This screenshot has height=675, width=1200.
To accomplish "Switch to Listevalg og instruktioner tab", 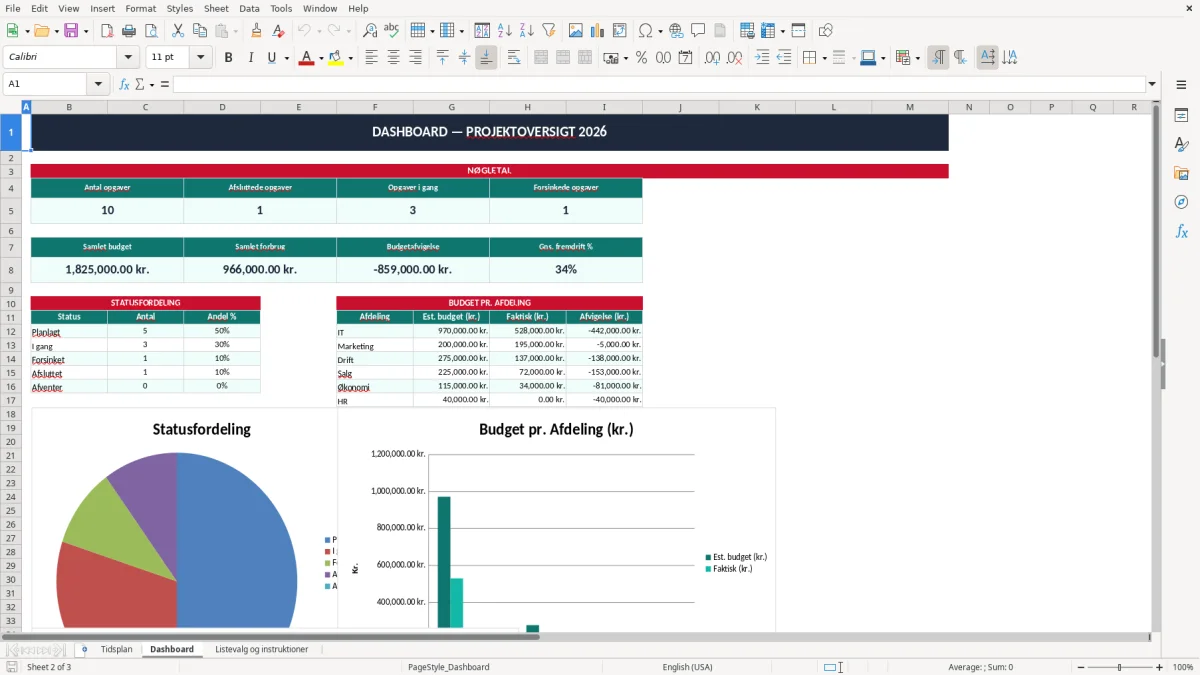I will click(x=262, y=649).
